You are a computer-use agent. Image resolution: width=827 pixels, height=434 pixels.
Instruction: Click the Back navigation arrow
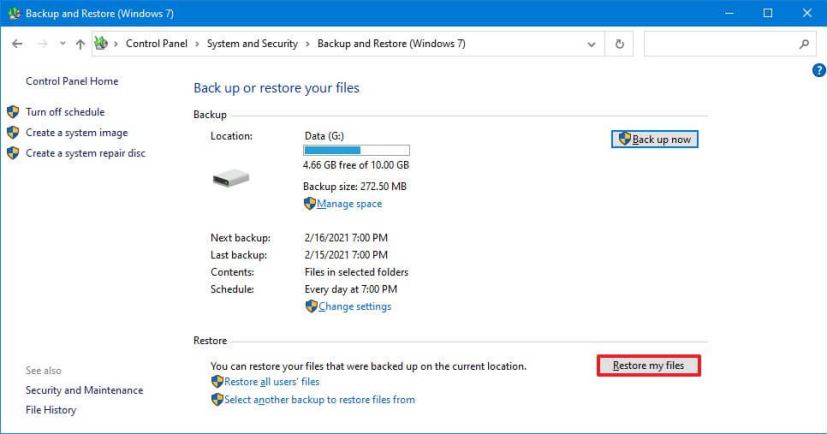click(17, 44)
